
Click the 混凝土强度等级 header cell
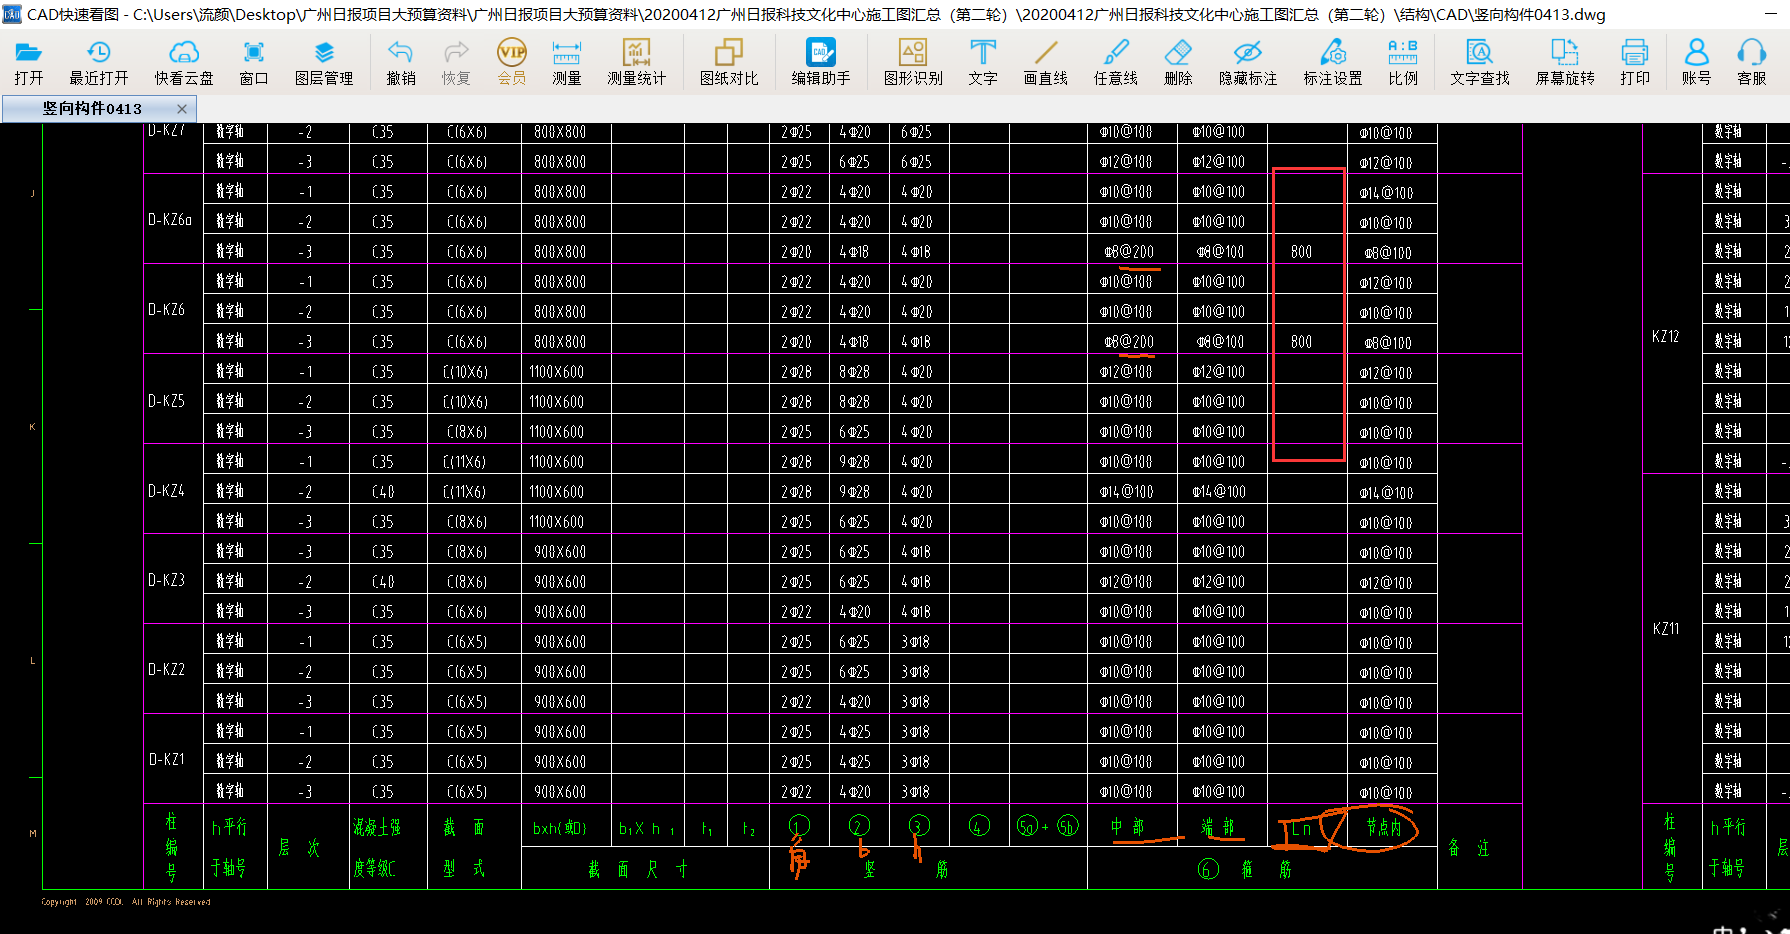pos(376,848)
